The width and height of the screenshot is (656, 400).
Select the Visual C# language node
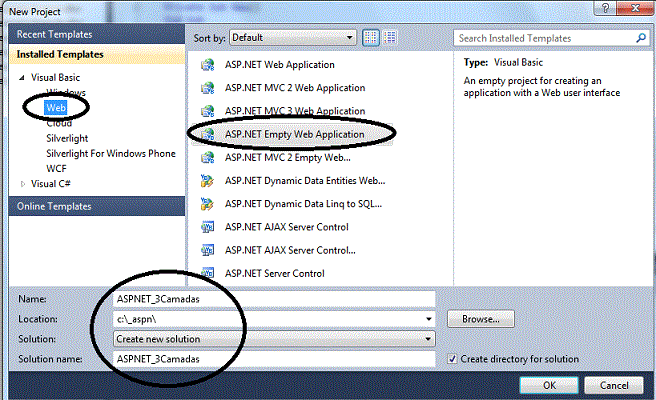[x=51, y=184]
